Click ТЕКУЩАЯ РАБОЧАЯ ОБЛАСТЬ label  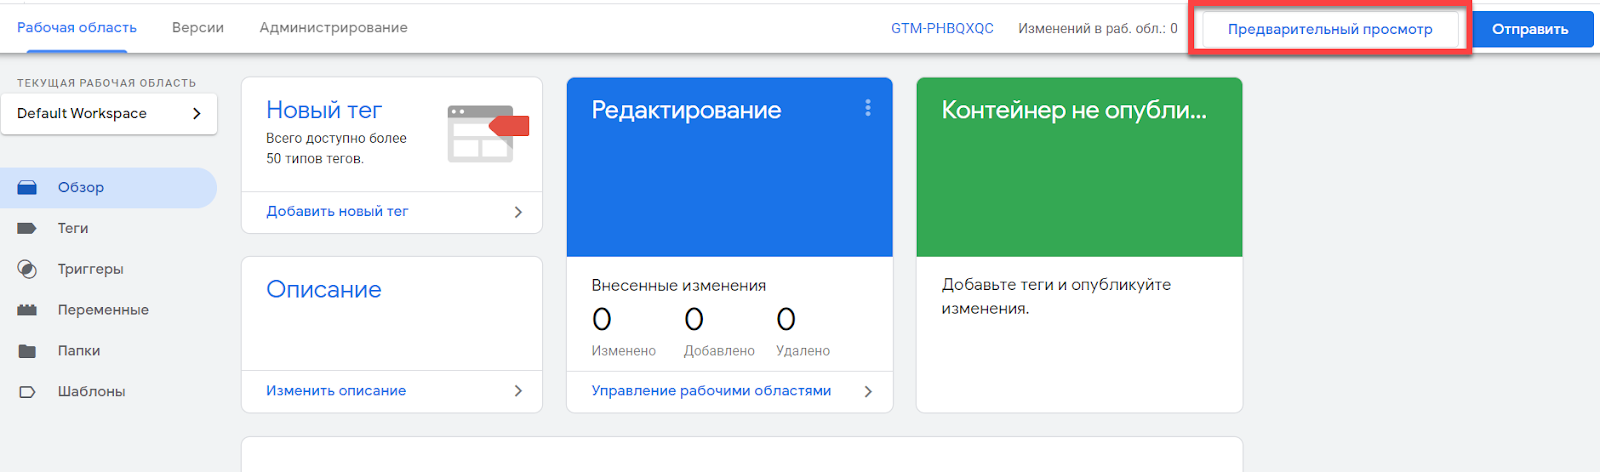click(x=106, y=83)
